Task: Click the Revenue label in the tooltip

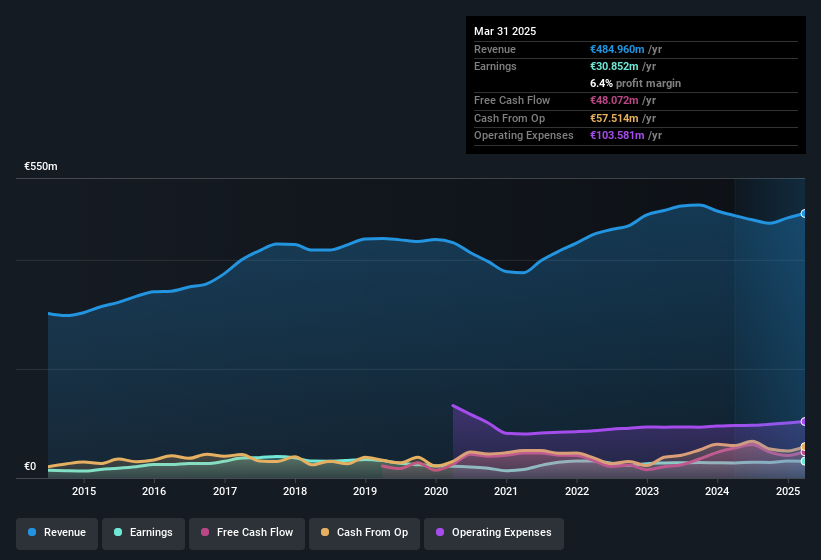Action: tap(495, 49)
